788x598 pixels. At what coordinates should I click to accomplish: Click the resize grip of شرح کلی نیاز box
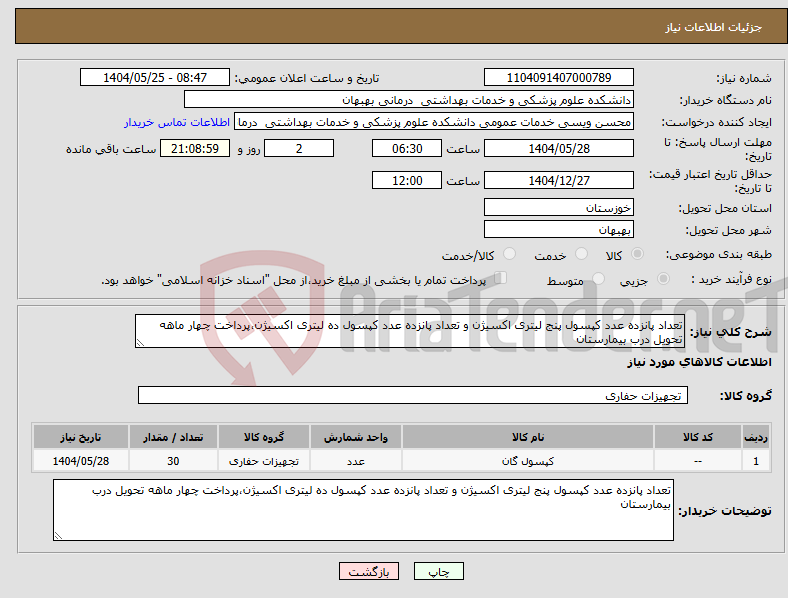point(140,343)
